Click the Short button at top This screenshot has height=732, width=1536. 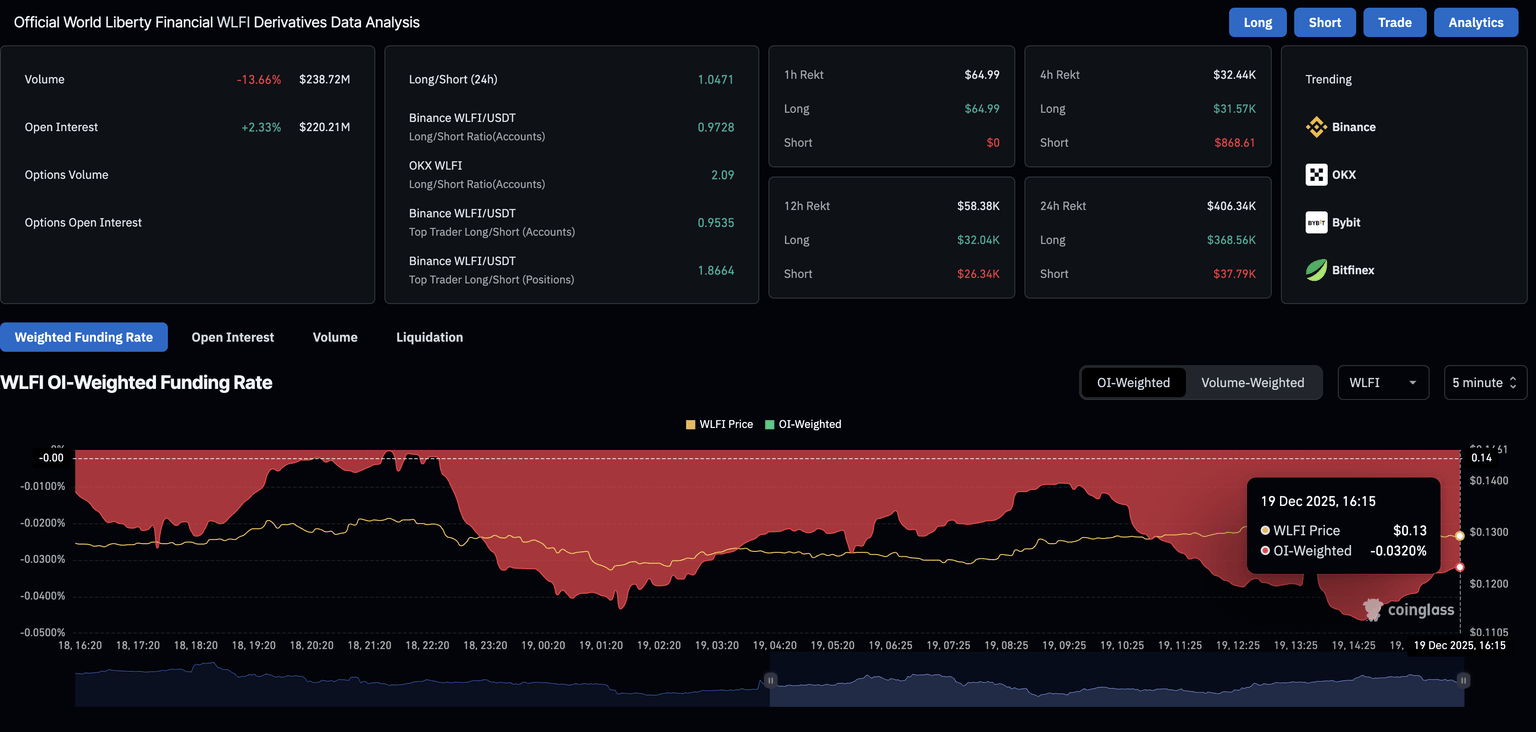pos(1324,22)
